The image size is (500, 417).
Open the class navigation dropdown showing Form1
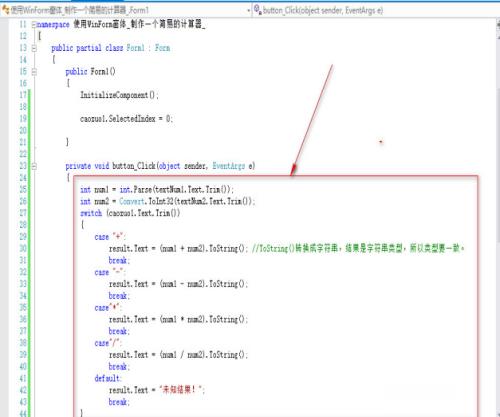(x=126, y=10)
